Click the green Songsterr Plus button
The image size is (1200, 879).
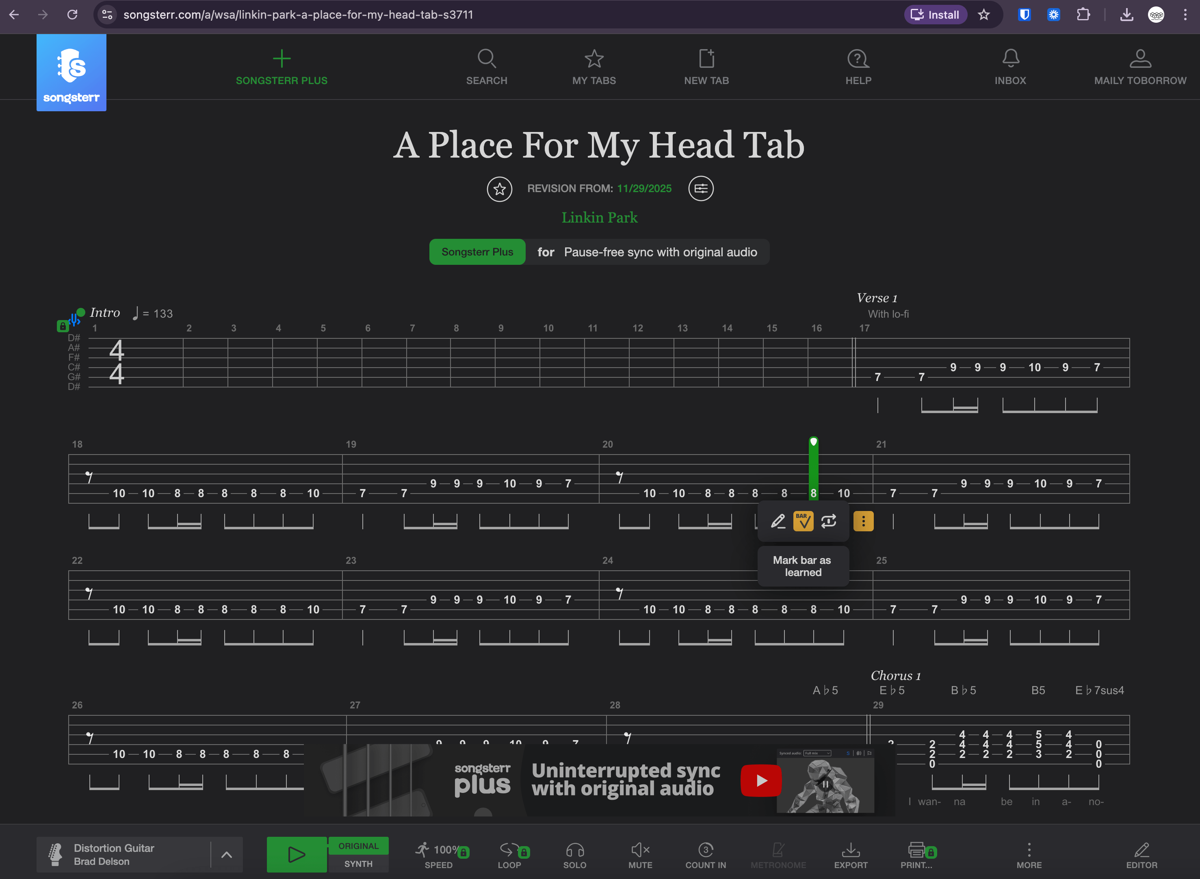(x=477, y=252)
